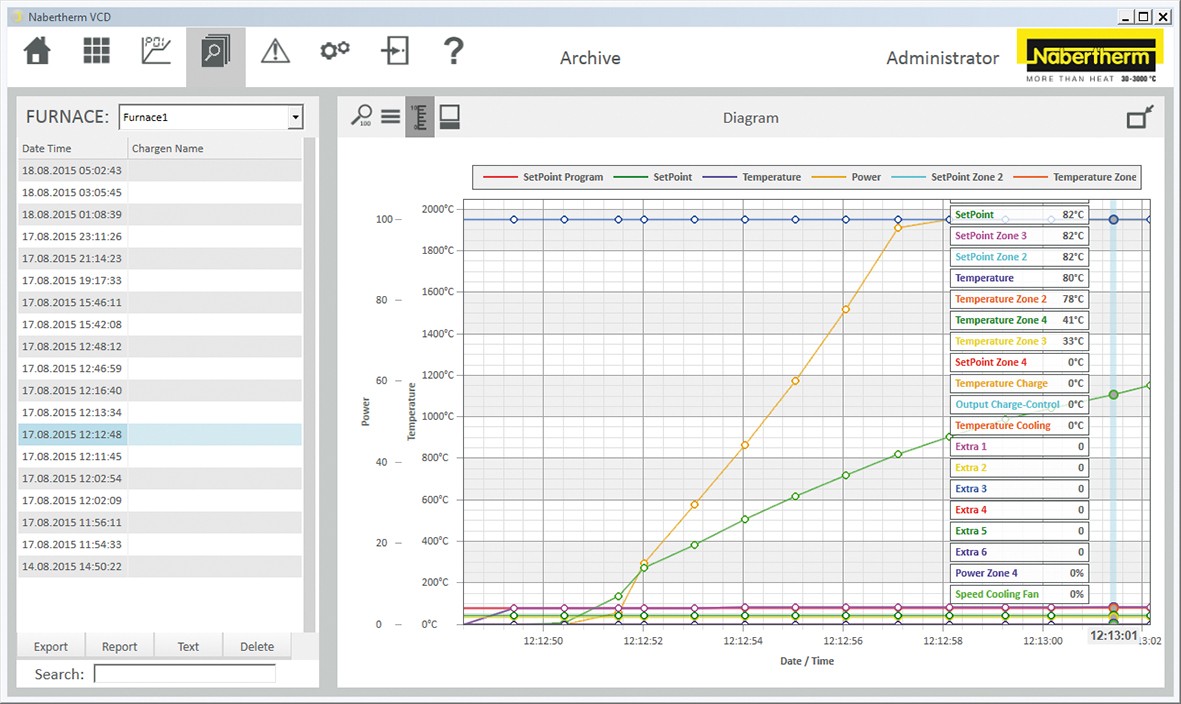Click Output Charge-Control row
1181x704 pixels.
pyautogui.click(x=1019, y=404)
